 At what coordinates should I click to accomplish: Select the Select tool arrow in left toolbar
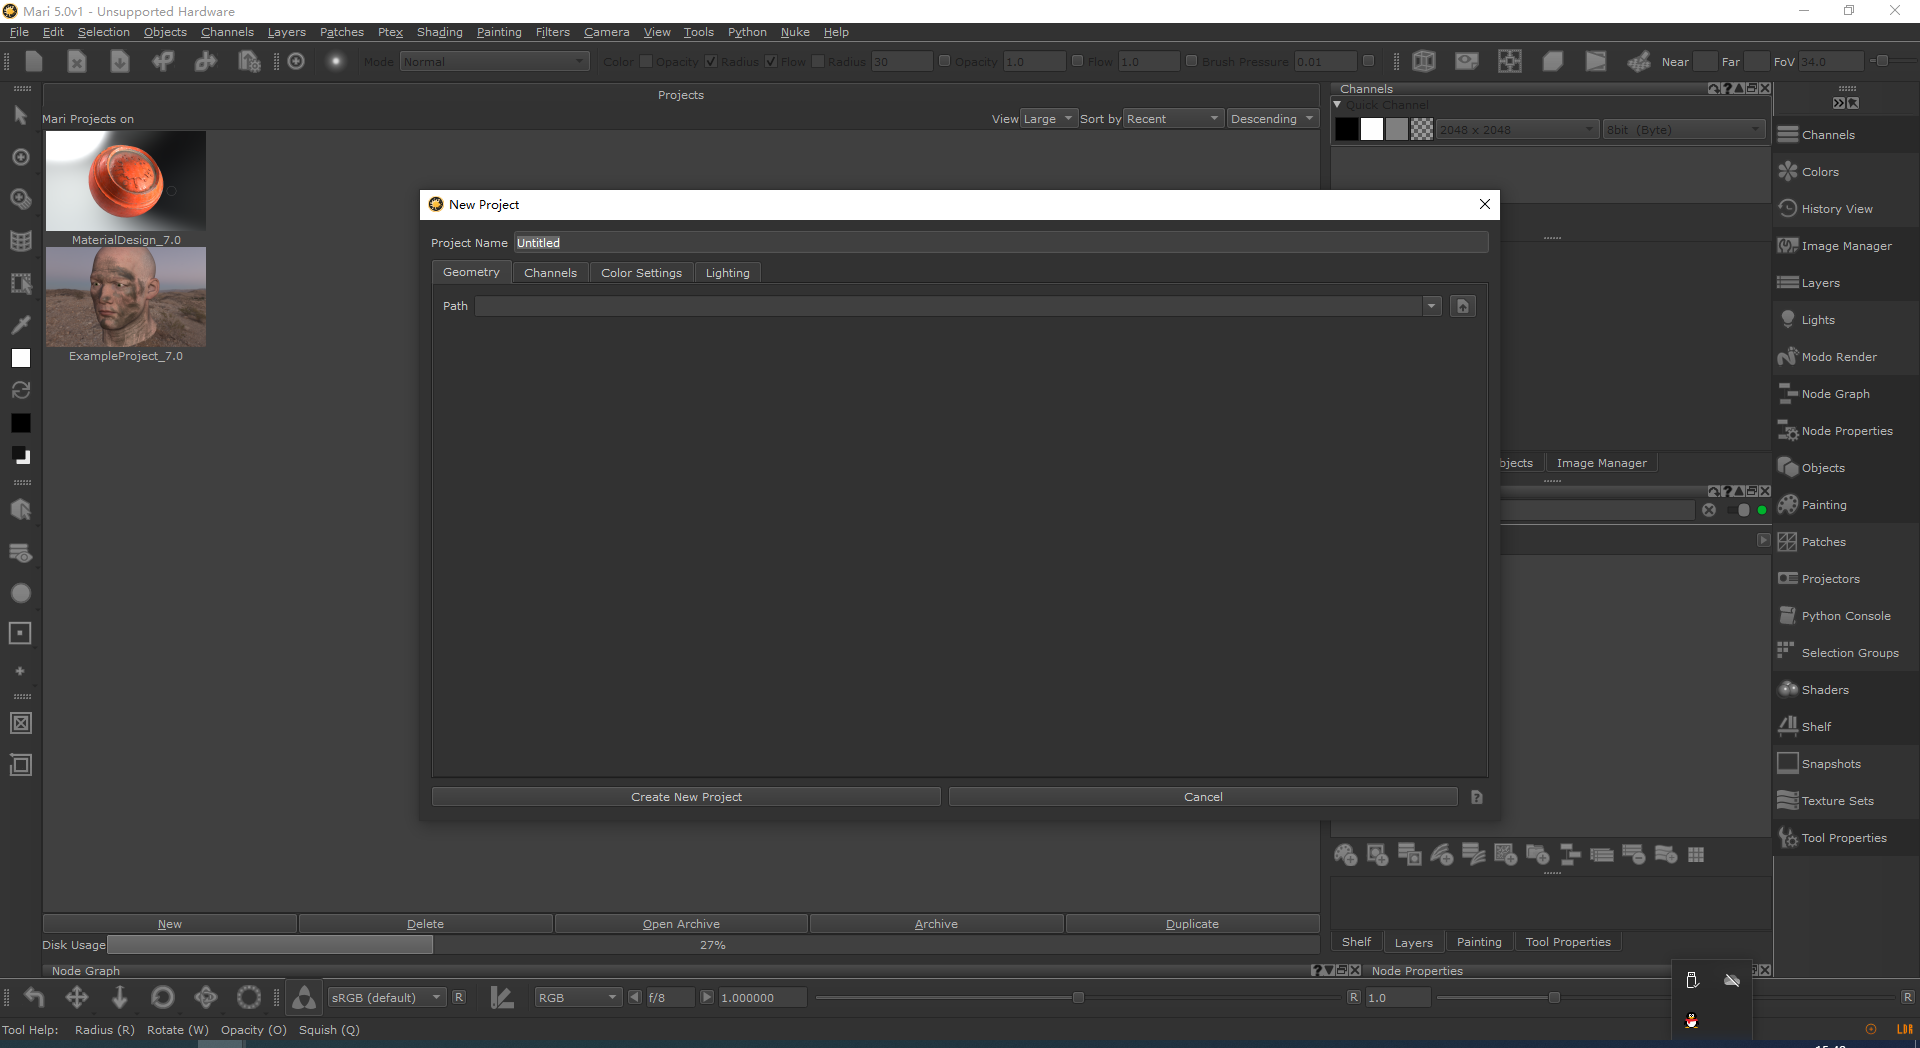(20, 116)
